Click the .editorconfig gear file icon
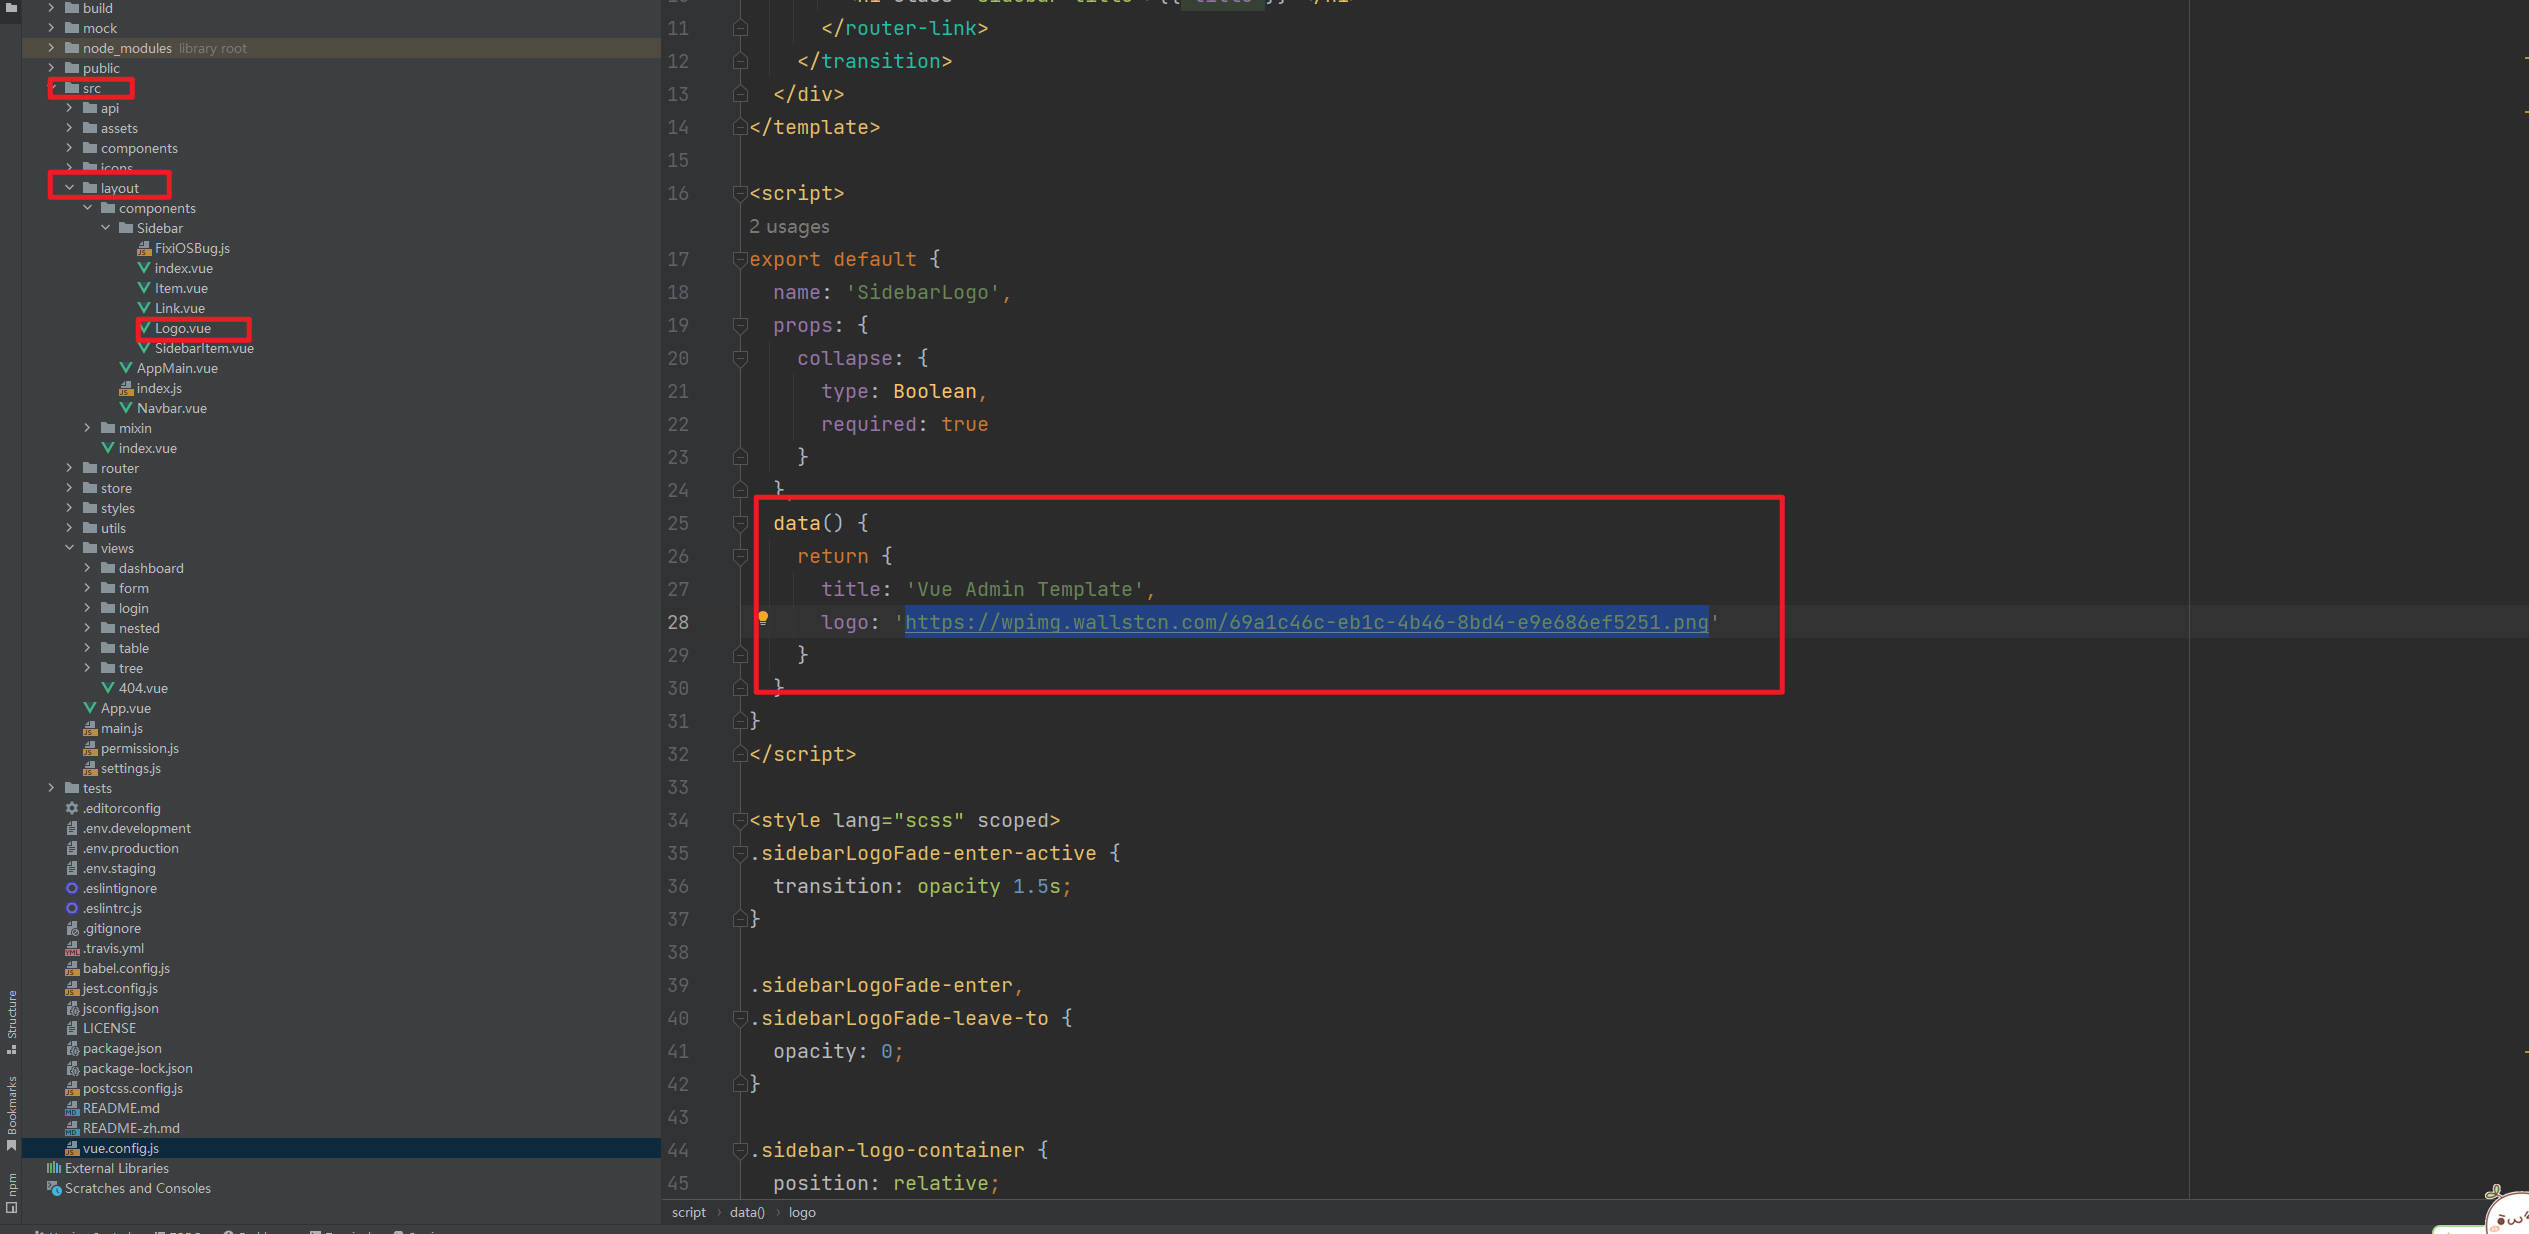This screenshot has height=1234, width=2529. (x=72, y=808)
